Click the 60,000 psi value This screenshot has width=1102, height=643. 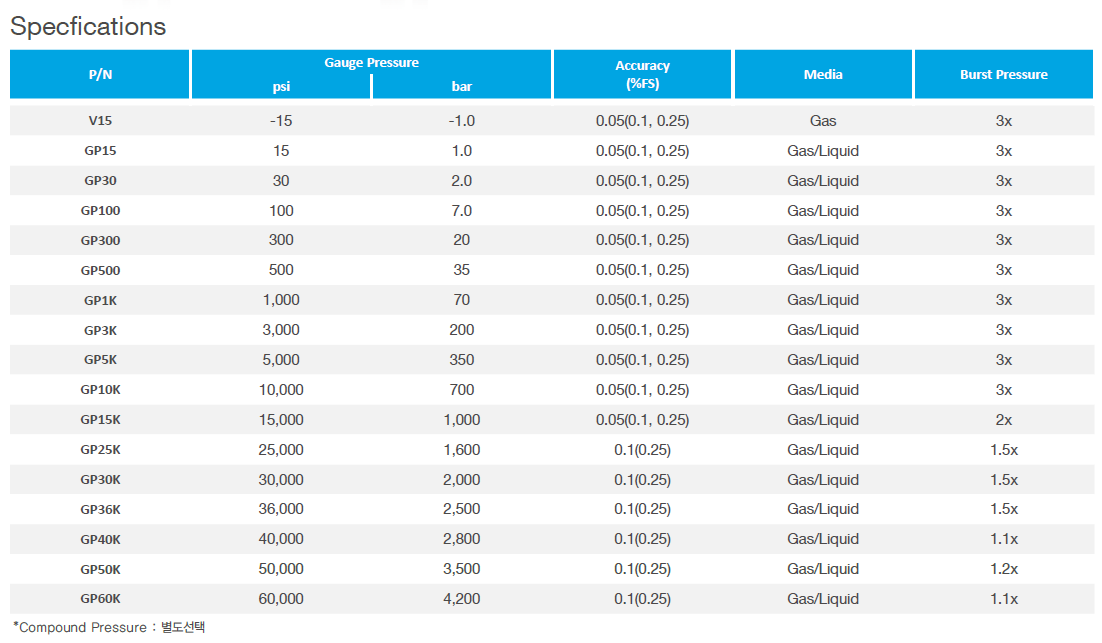pos(281,599)
